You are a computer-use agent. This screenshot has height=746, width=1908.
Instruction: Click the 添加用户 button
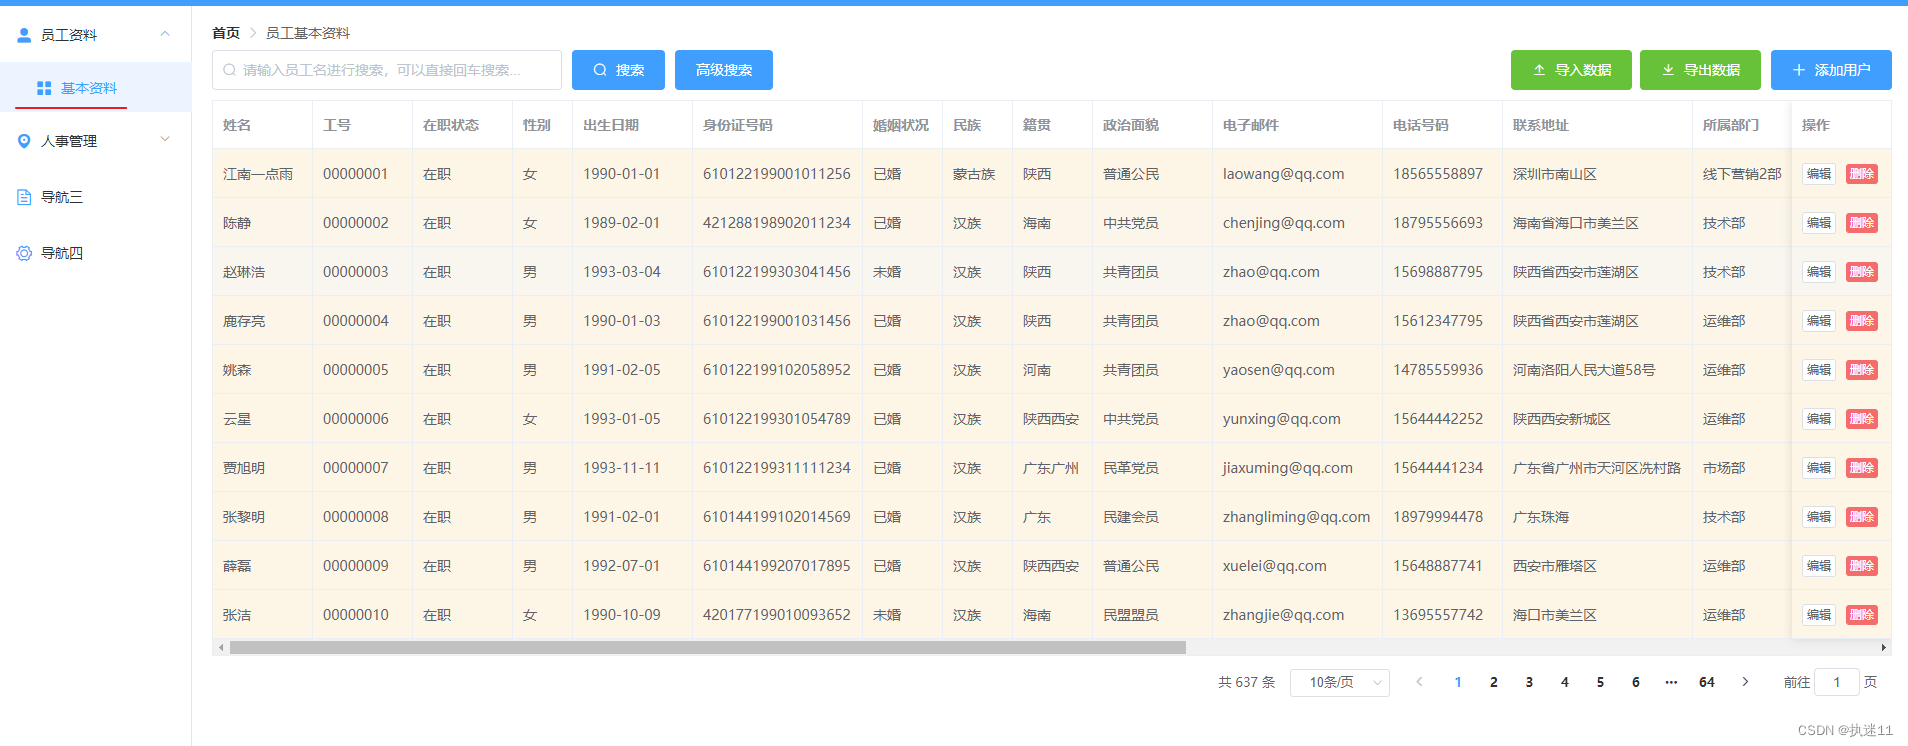tap(1831, 70)
